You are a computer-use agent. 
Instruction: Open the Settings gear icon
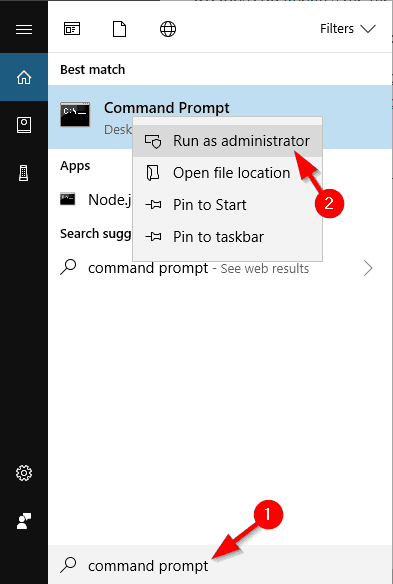point(24,473)
